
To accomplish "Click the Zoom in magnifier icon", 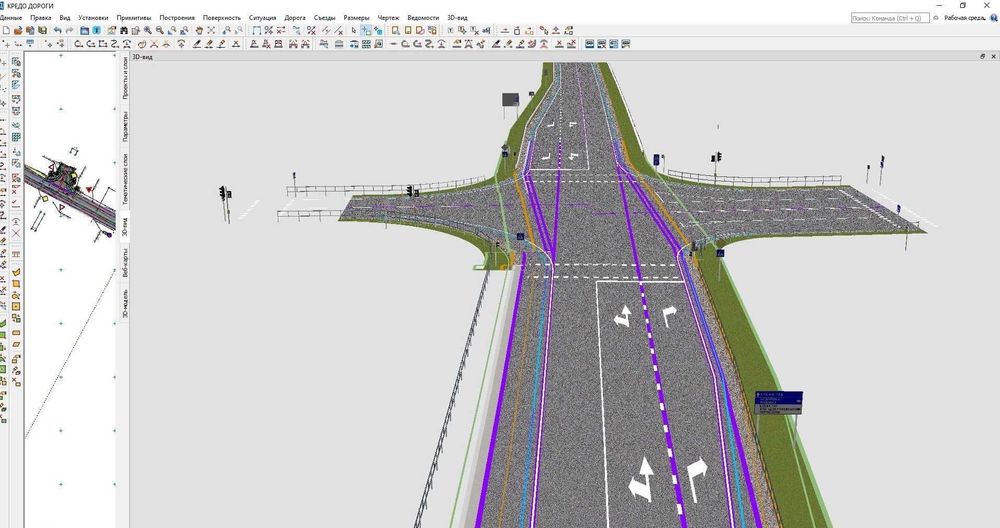I will [147, 30].
